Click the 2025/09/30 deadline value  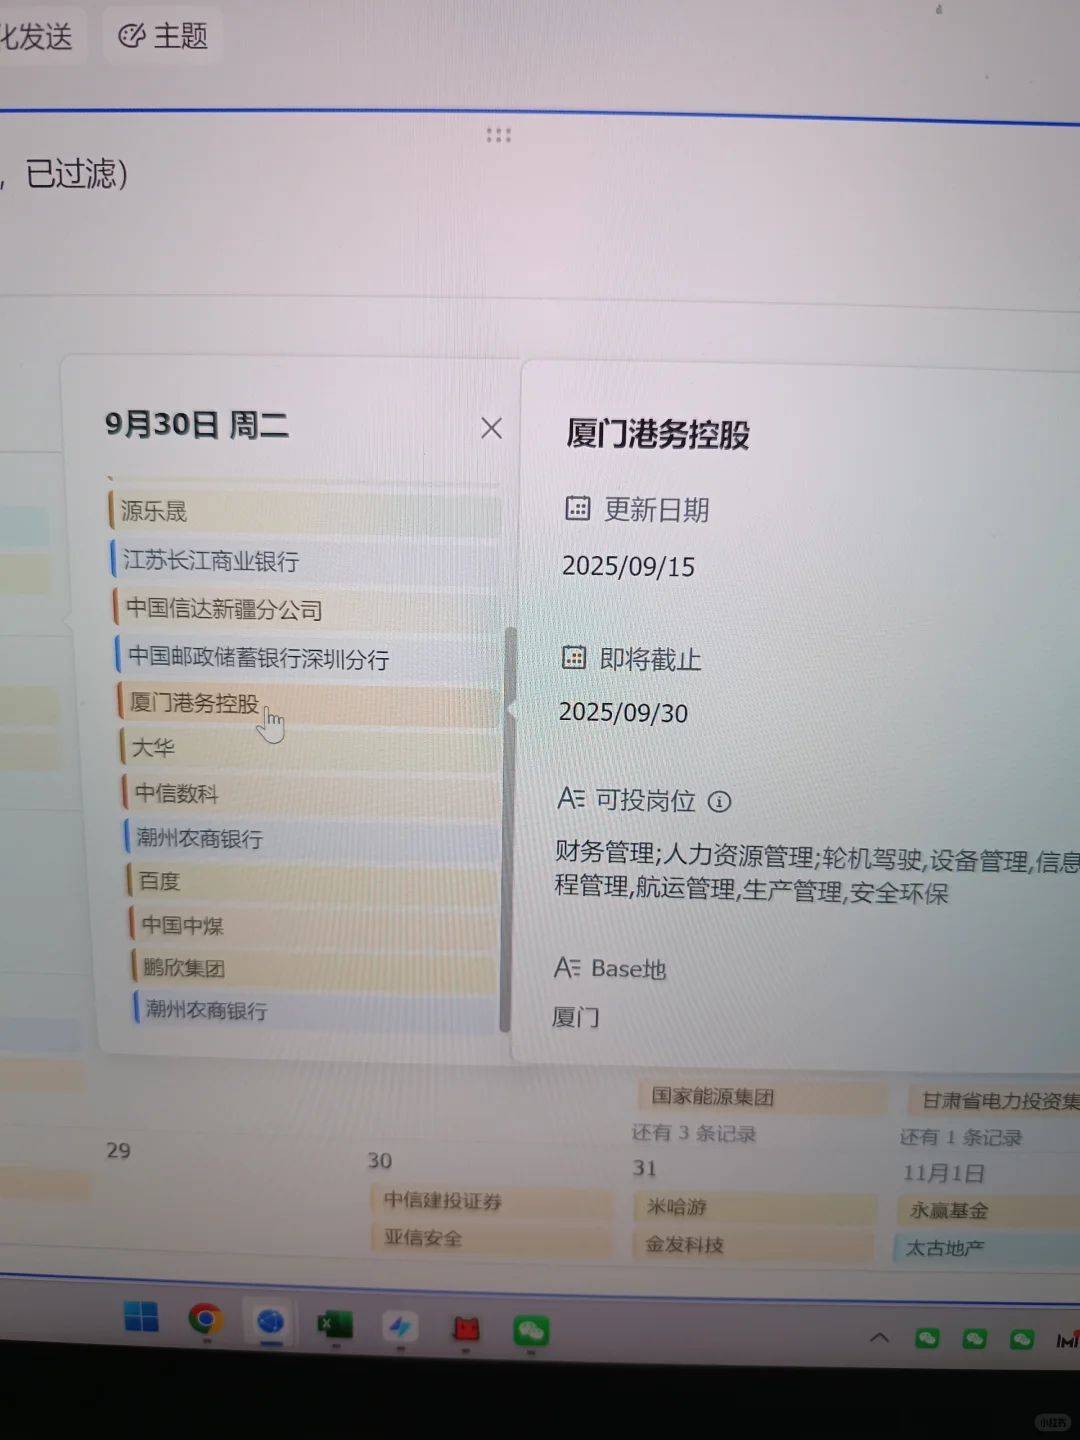point(623,712)
